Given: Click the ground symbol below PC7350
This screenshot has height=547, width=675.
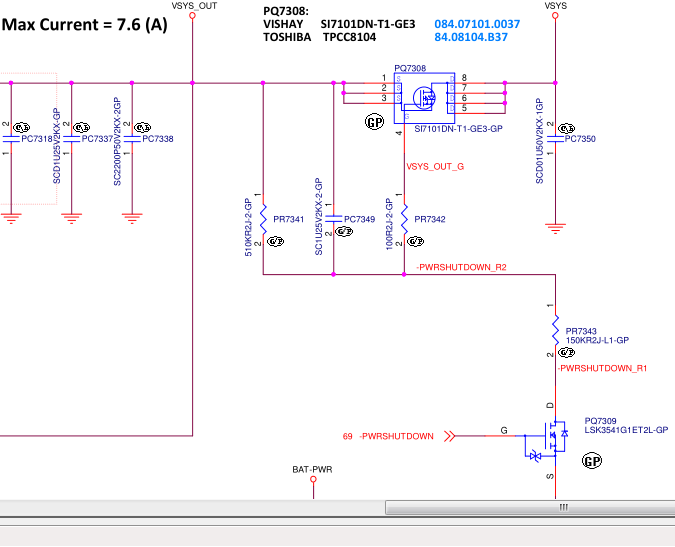Looking at the screenshot, I should tap(555, 229).
